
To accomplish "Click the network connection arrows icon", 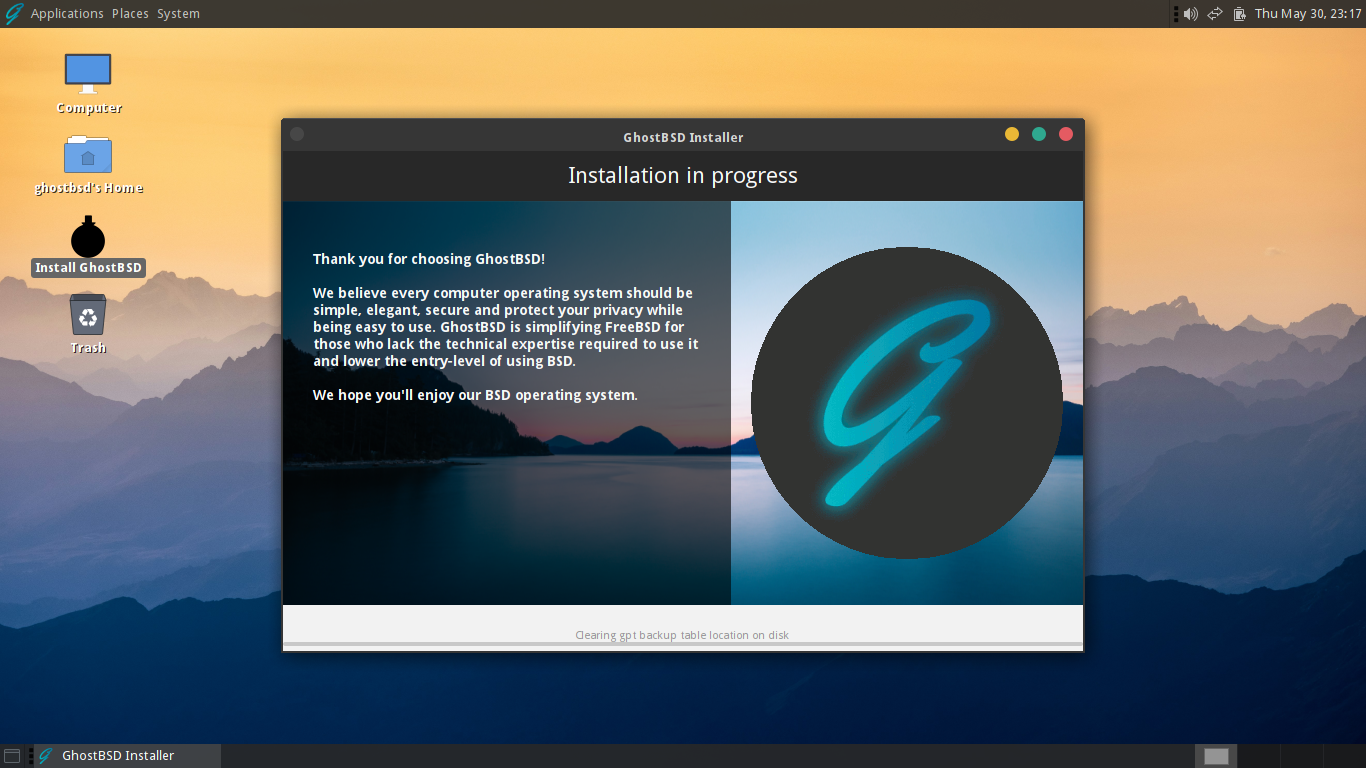I will click(x=1215, y=14).
